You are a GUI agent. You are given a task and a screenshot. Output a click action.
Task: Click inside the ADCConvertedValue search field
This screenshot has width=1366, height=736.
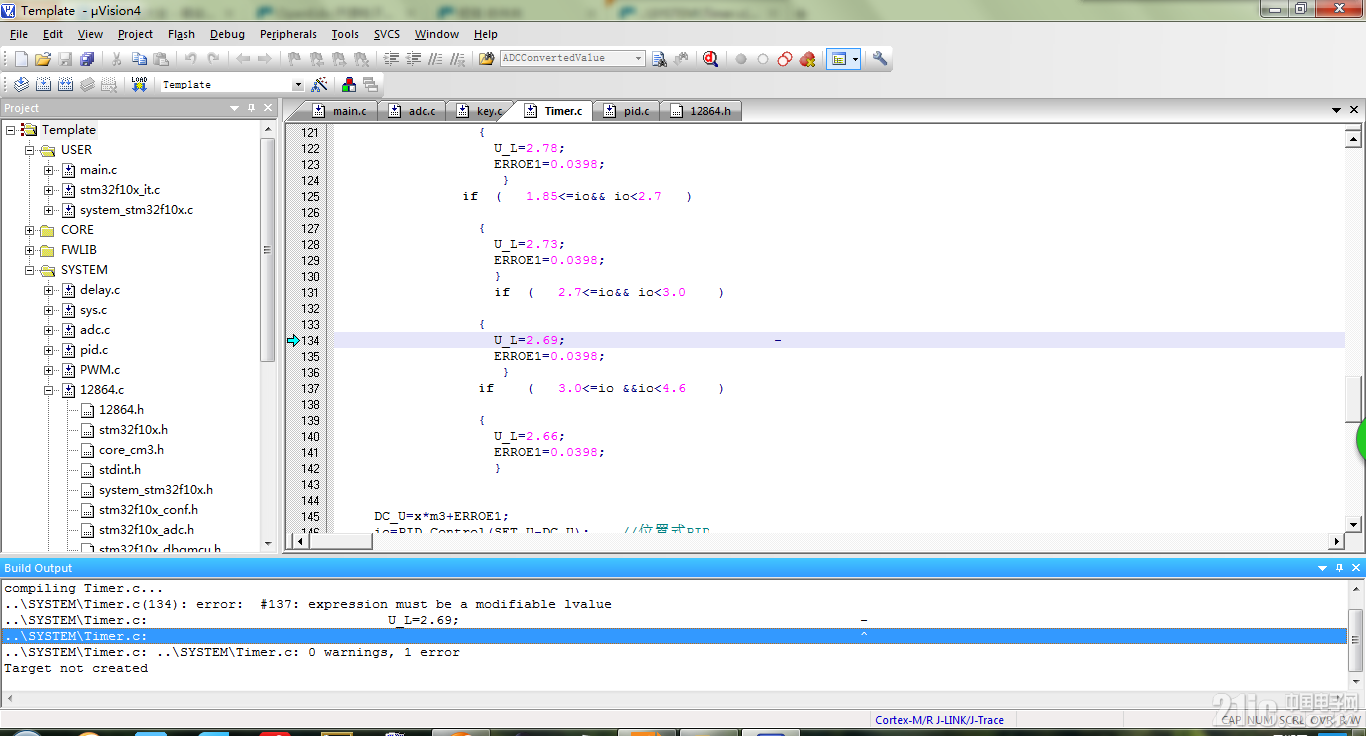[566, 59]
